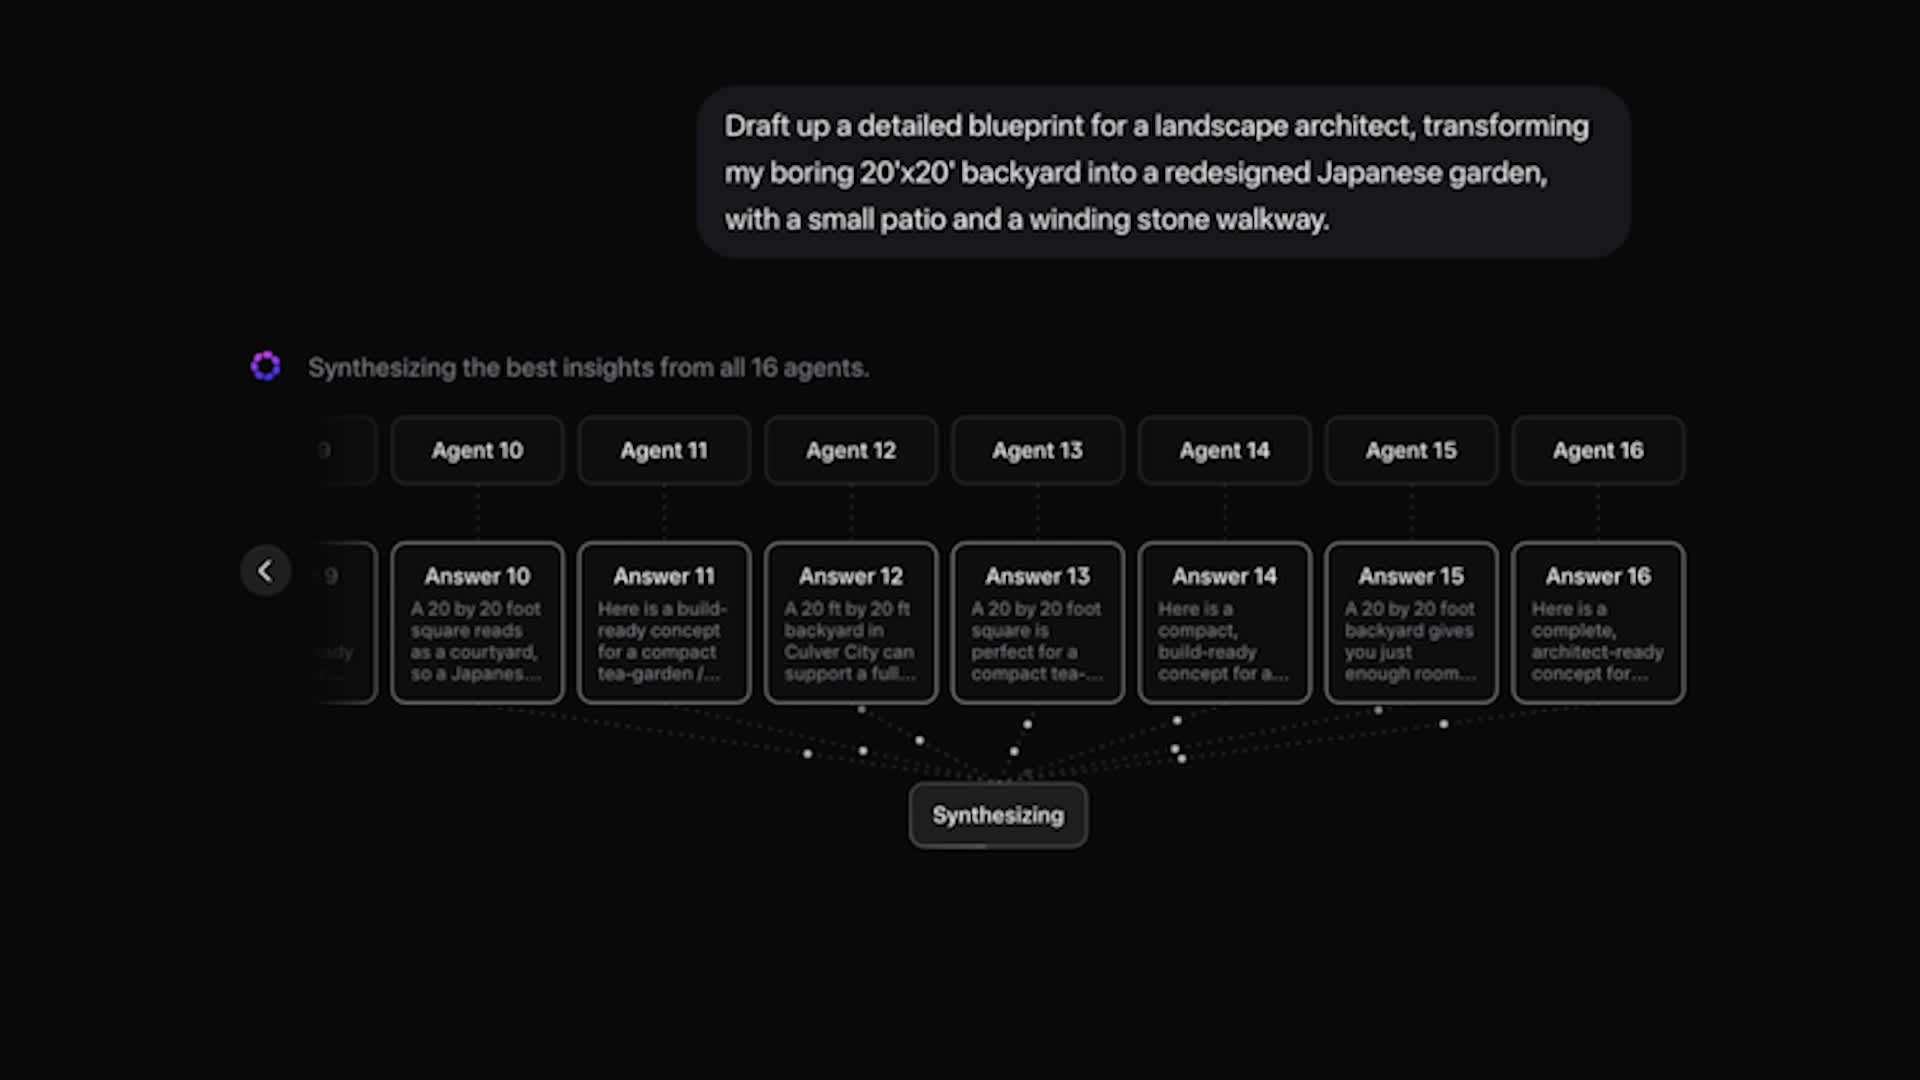
Task: Click the partially hidden Answer 9 card
Action: coord(346,623)
